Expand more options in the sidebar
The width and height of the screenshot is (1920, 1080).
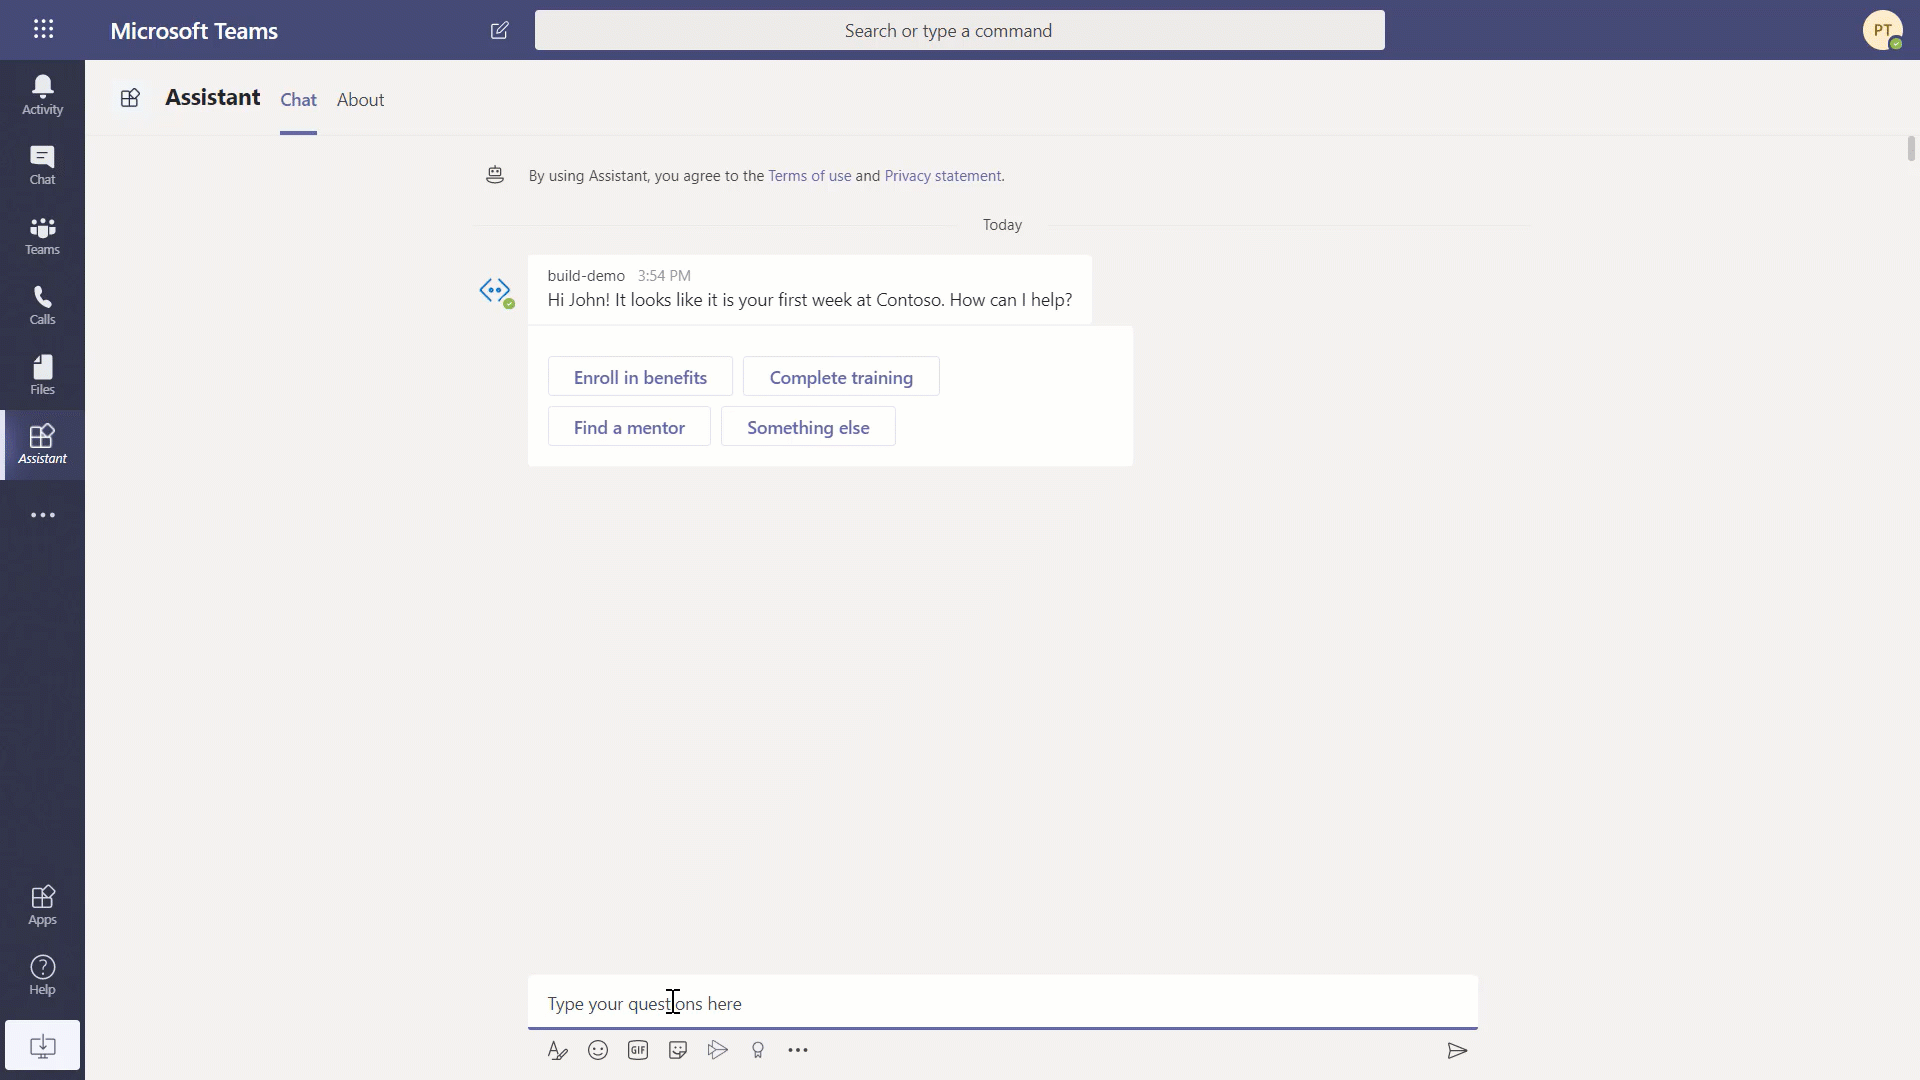tap(42, 514)
